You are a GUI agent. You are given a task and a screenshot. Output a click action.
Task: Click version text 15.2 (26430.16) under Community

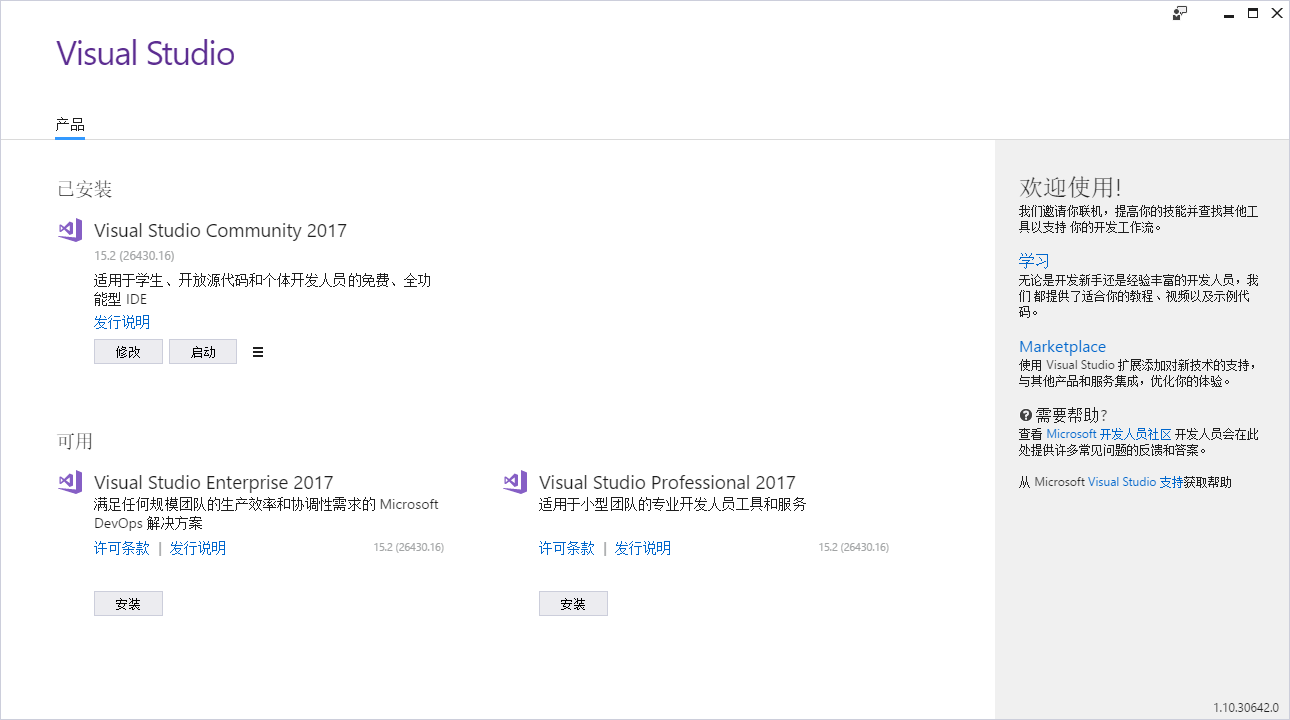[x=134, y=256]
